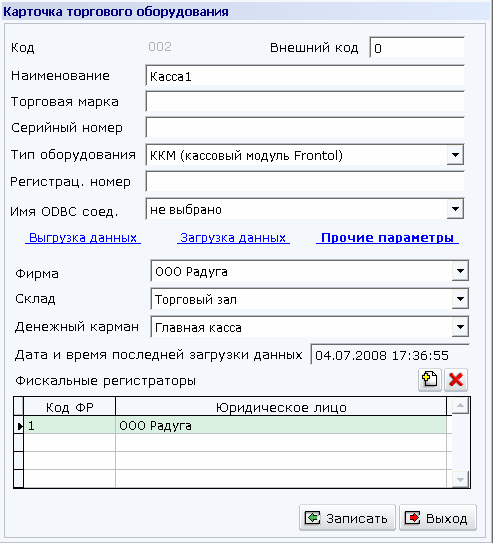This screenshot has height=543, width=493.
Task: Click the Внешний код input field
Action: point(417,47)
